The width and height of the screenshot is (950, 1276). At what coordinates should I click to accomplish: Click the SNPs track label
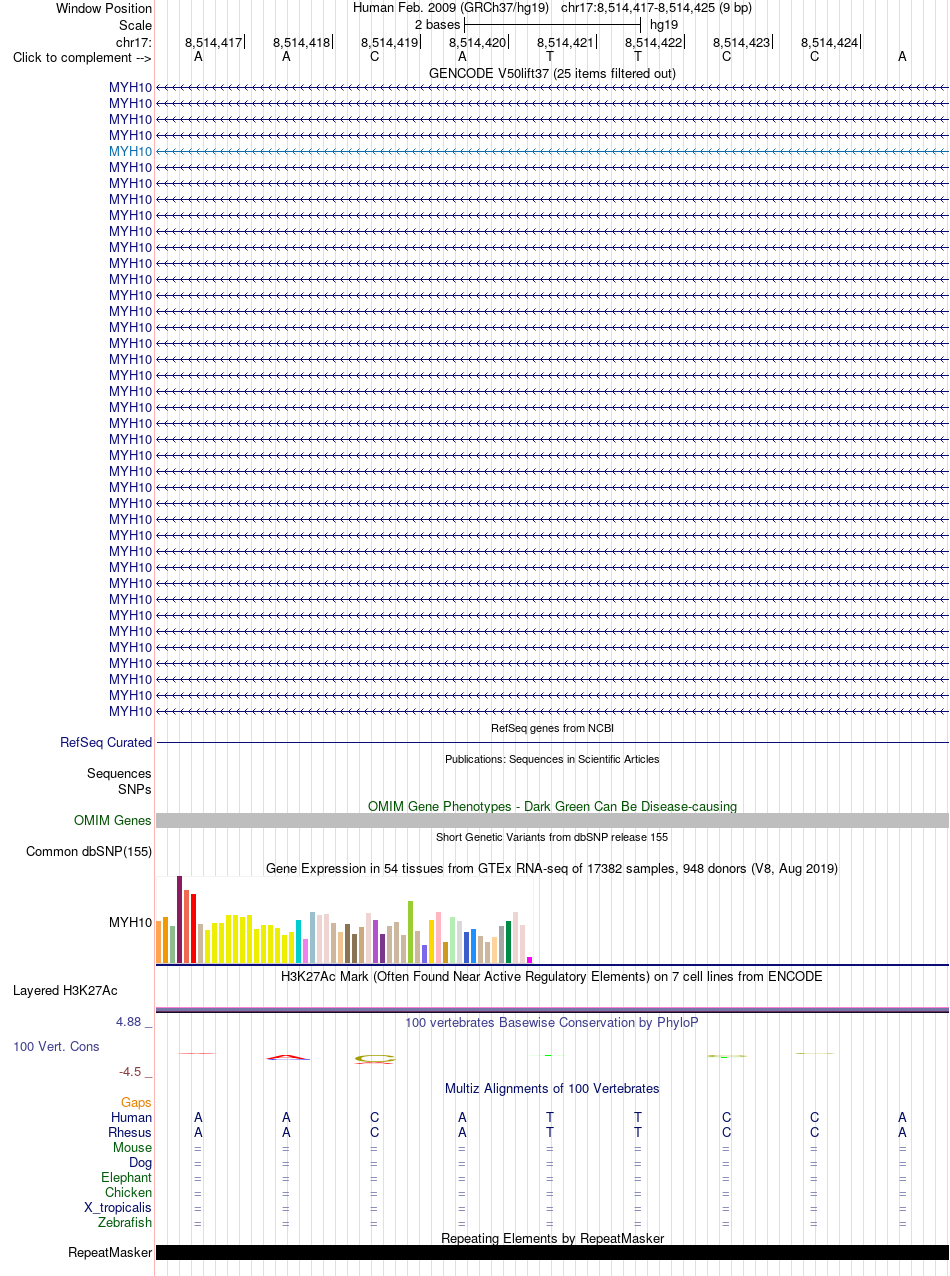135,789
